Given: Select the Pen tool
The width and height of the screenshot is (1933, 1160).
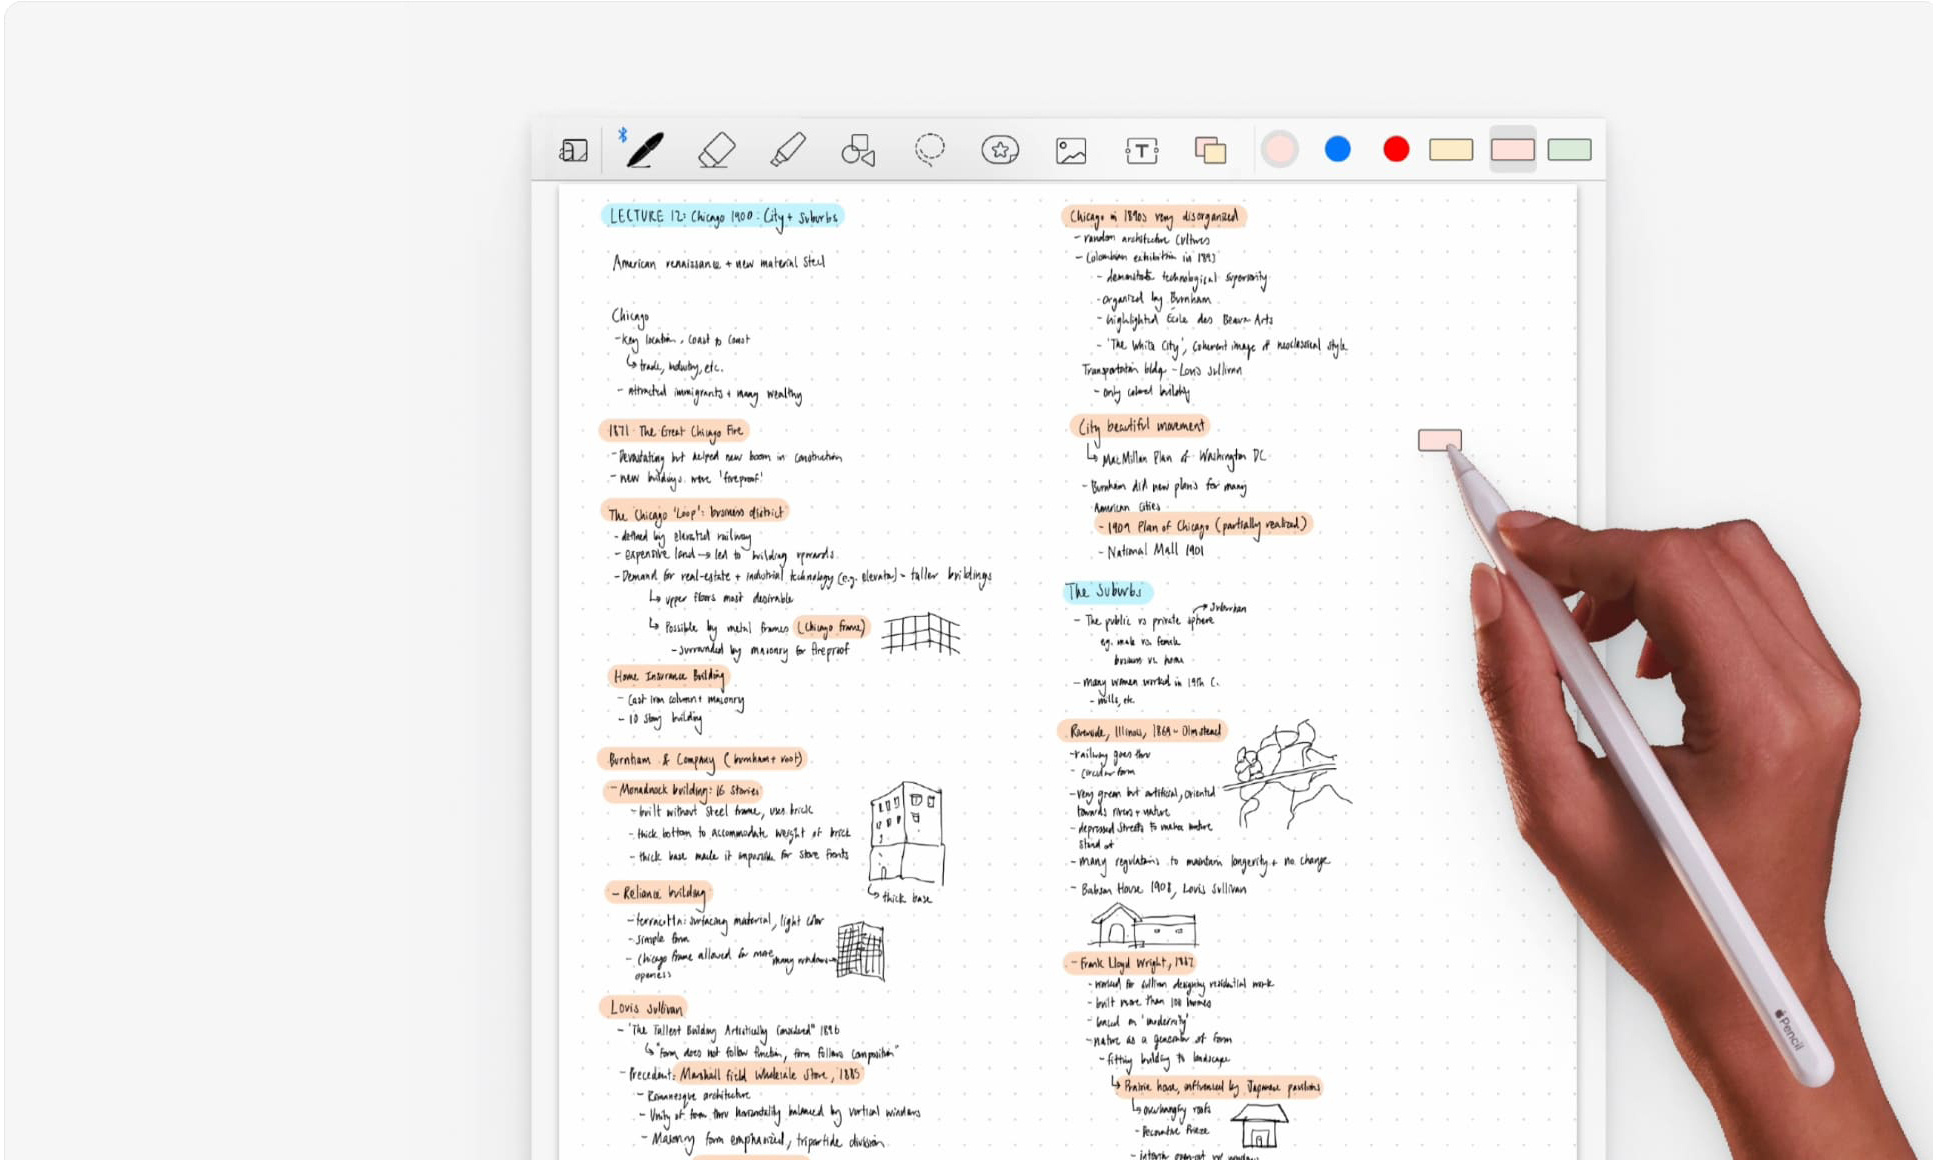Looking at the screenshot, I should (x=644, y=150).
